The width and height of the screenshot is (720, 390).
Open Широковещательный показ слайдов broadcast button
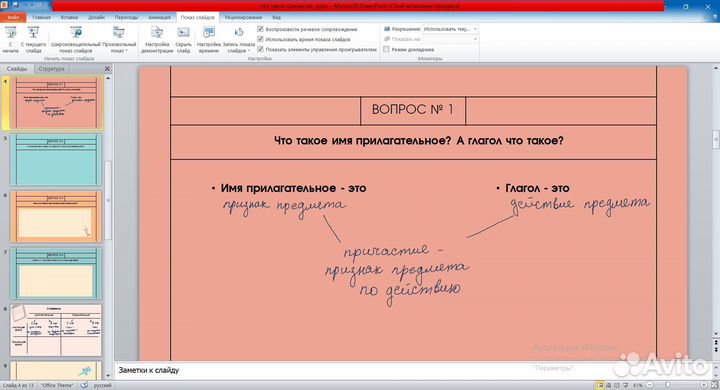(75, 39)
